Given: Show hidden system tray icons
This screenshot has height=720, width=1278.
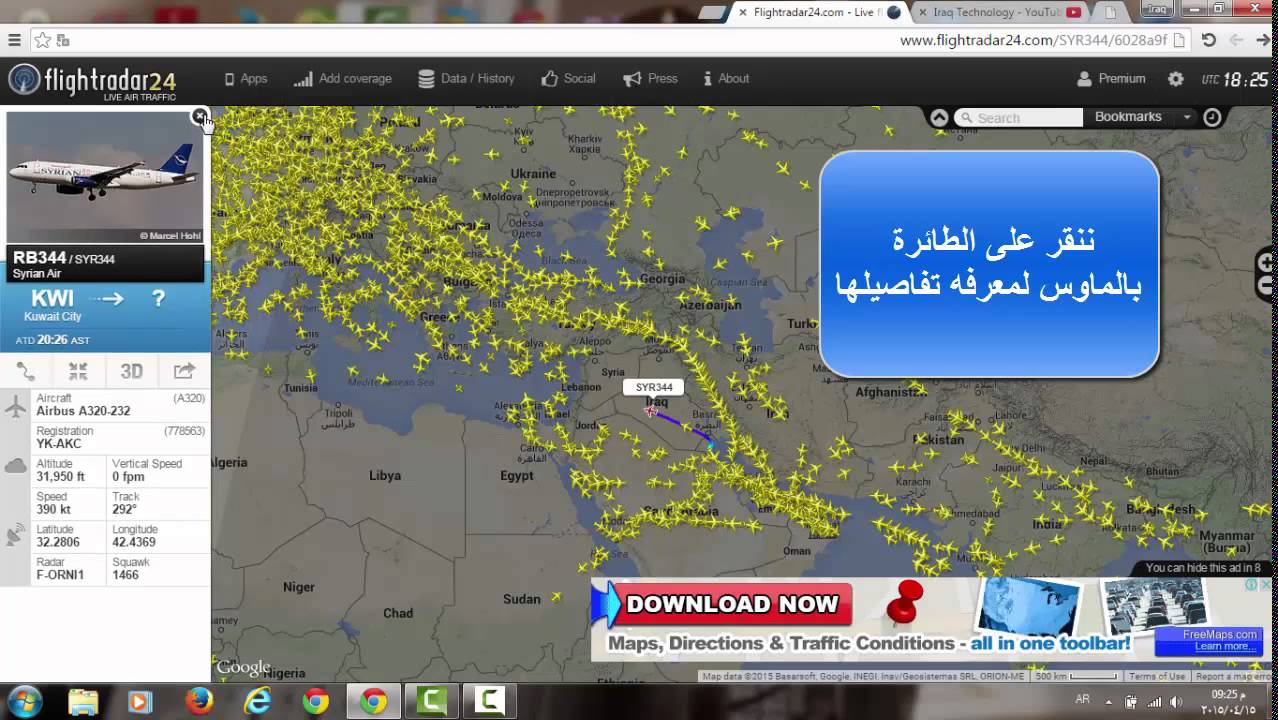Looking at the screenshot, I should (x=1110, y=701).
